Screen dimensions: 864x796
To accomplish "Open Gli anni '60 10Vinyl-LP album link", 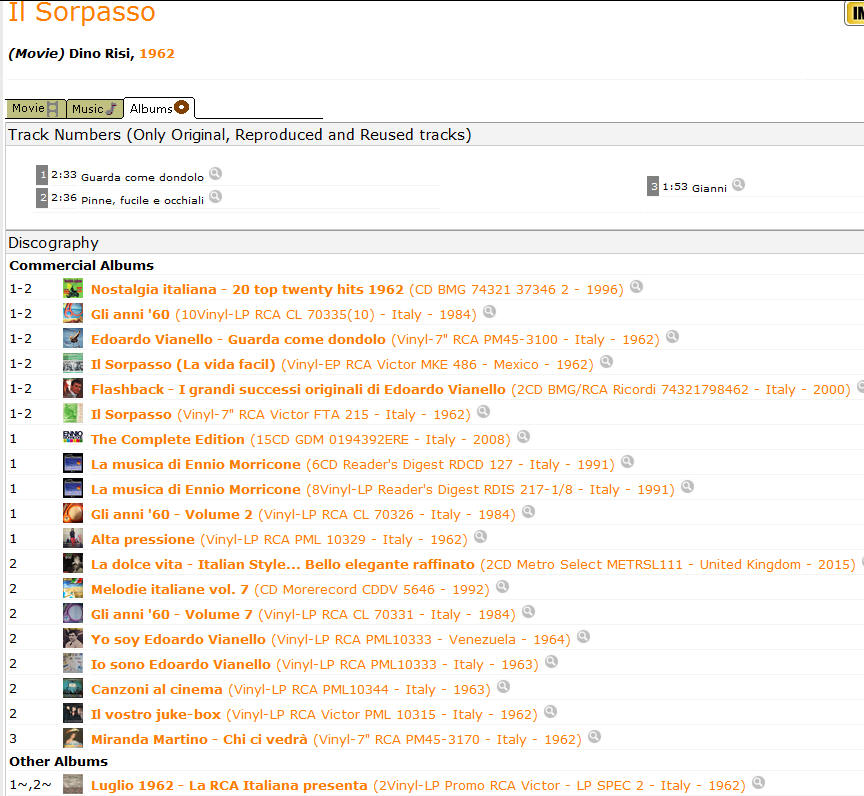I will coord(284,315).
